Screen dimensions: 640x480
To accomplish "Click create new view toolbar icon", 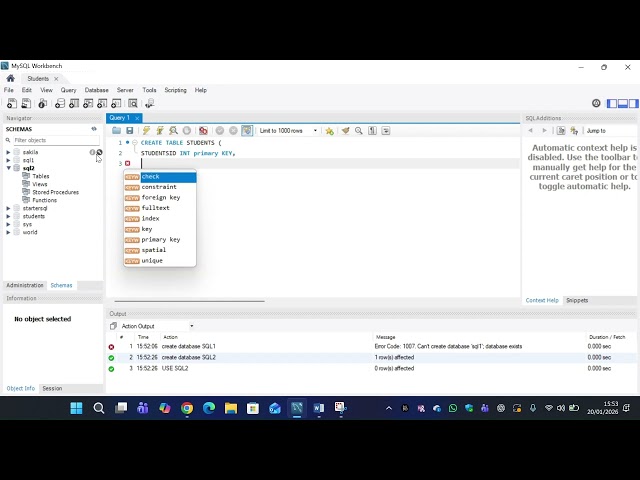I will pos(88,103).
